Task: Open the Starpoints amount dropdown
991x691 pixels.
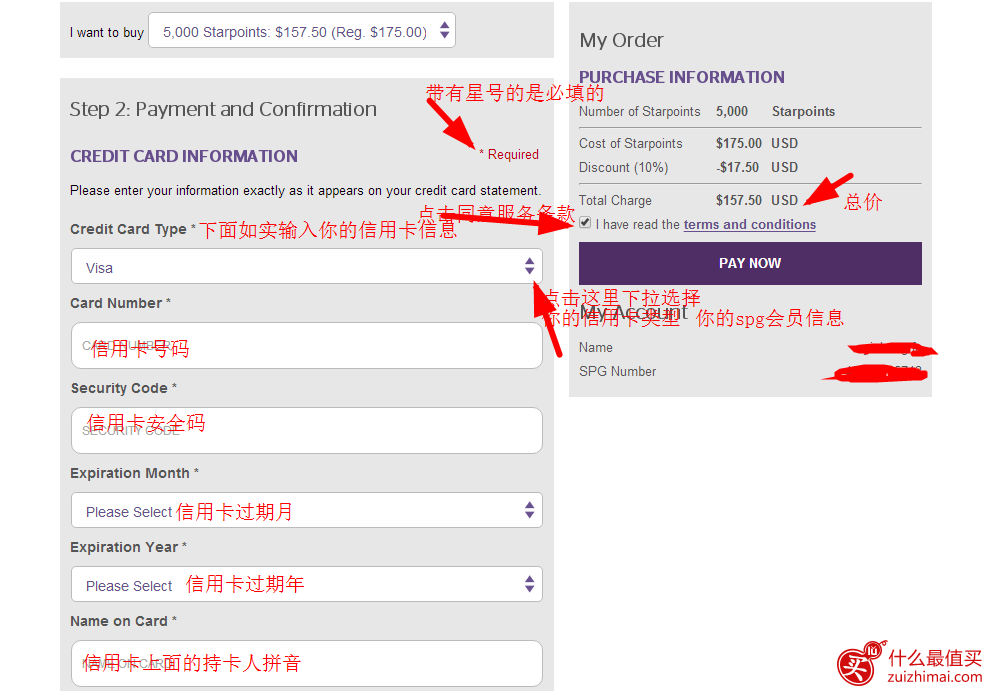Action: [301, 30]
